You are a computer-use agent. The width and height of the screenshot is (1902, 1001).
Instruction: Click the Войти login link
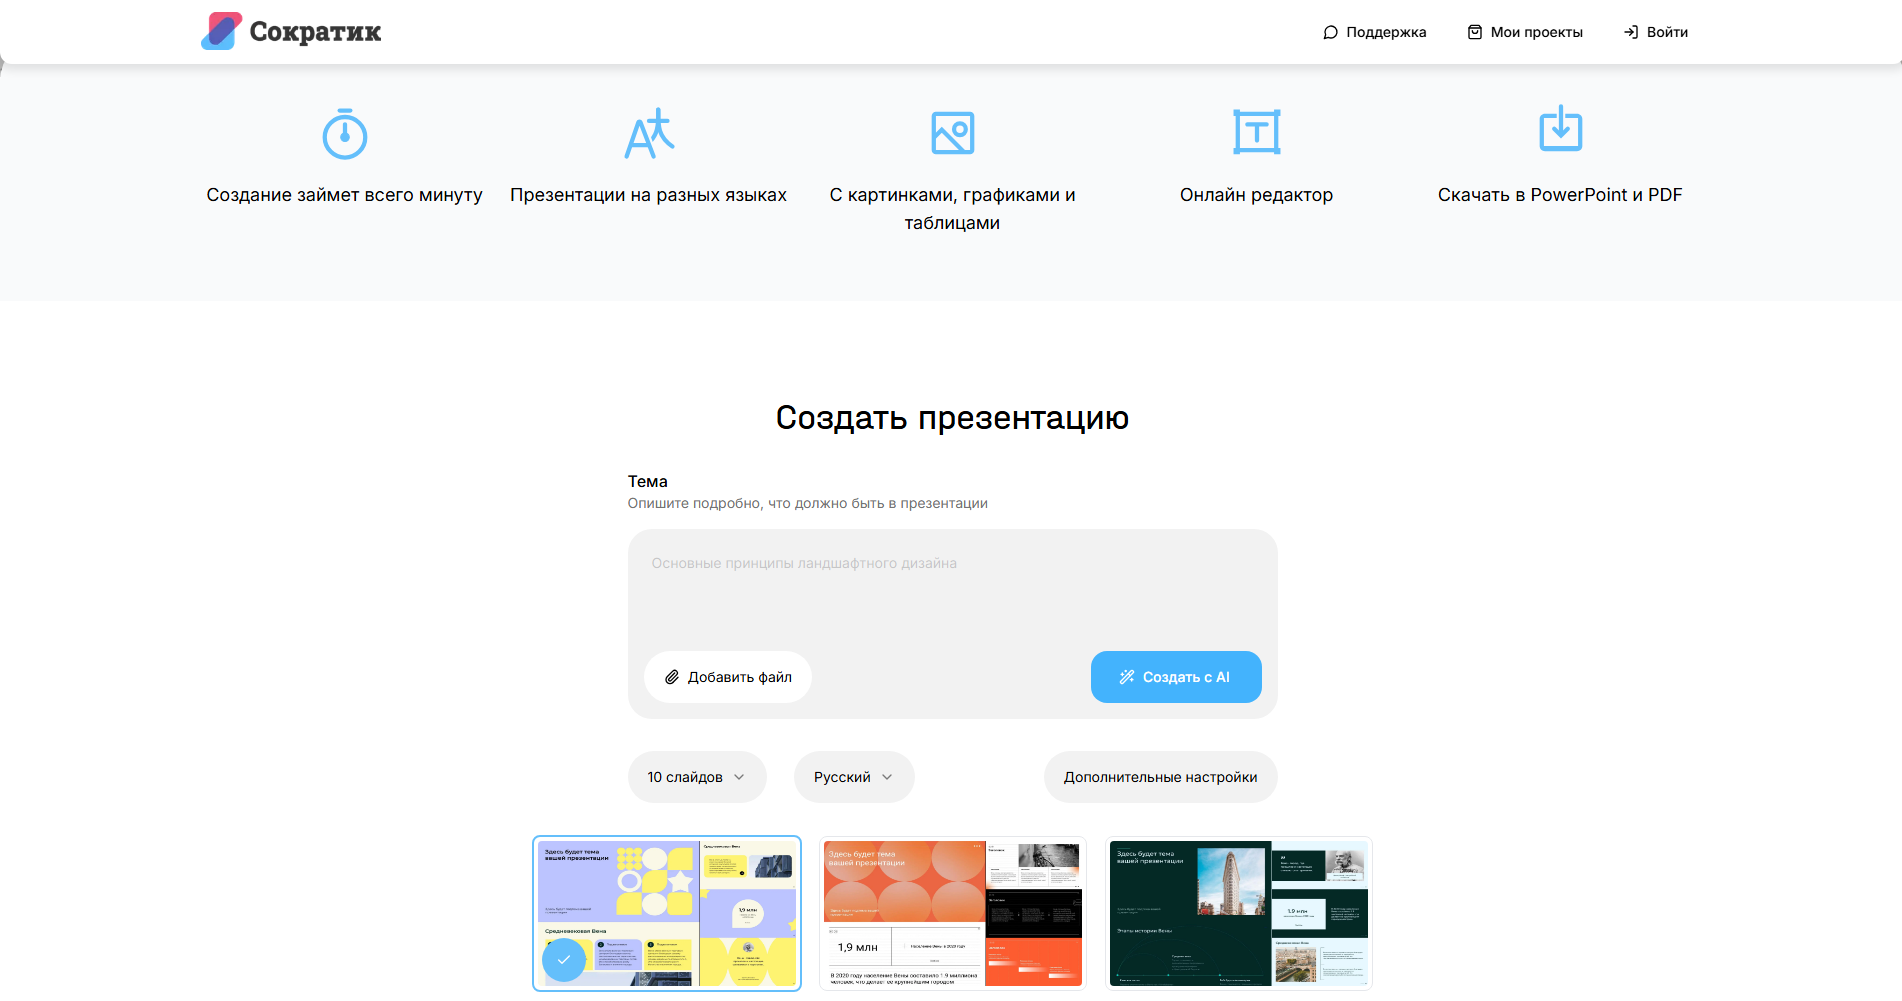[x=1656, y=32]
